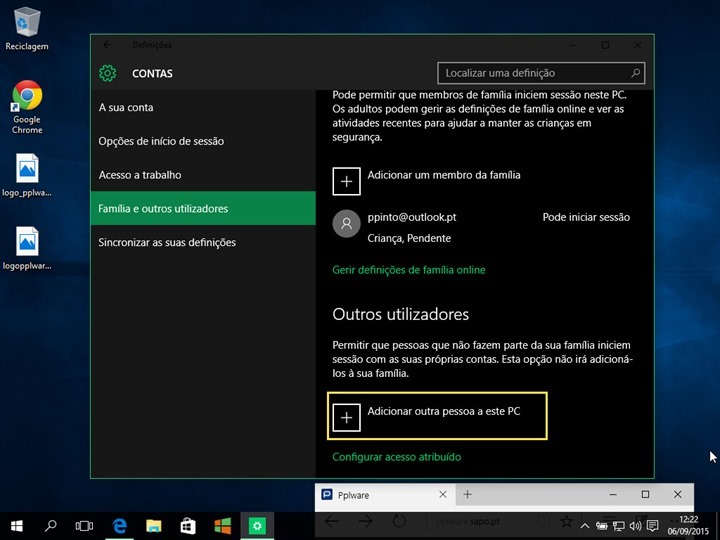
Task: Open taskbar search magnifier
Action: pos(51,526)
